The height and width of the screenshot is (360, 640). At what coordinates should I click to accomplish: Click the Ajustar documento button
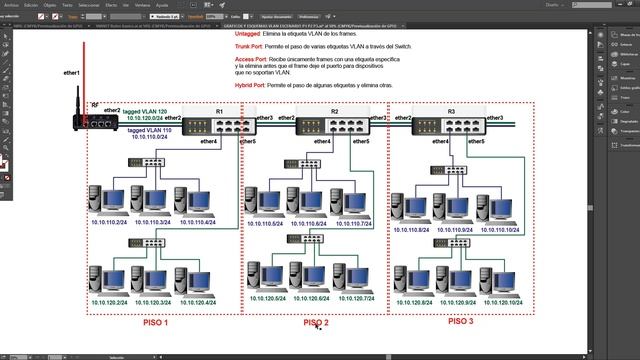(277, 17)
